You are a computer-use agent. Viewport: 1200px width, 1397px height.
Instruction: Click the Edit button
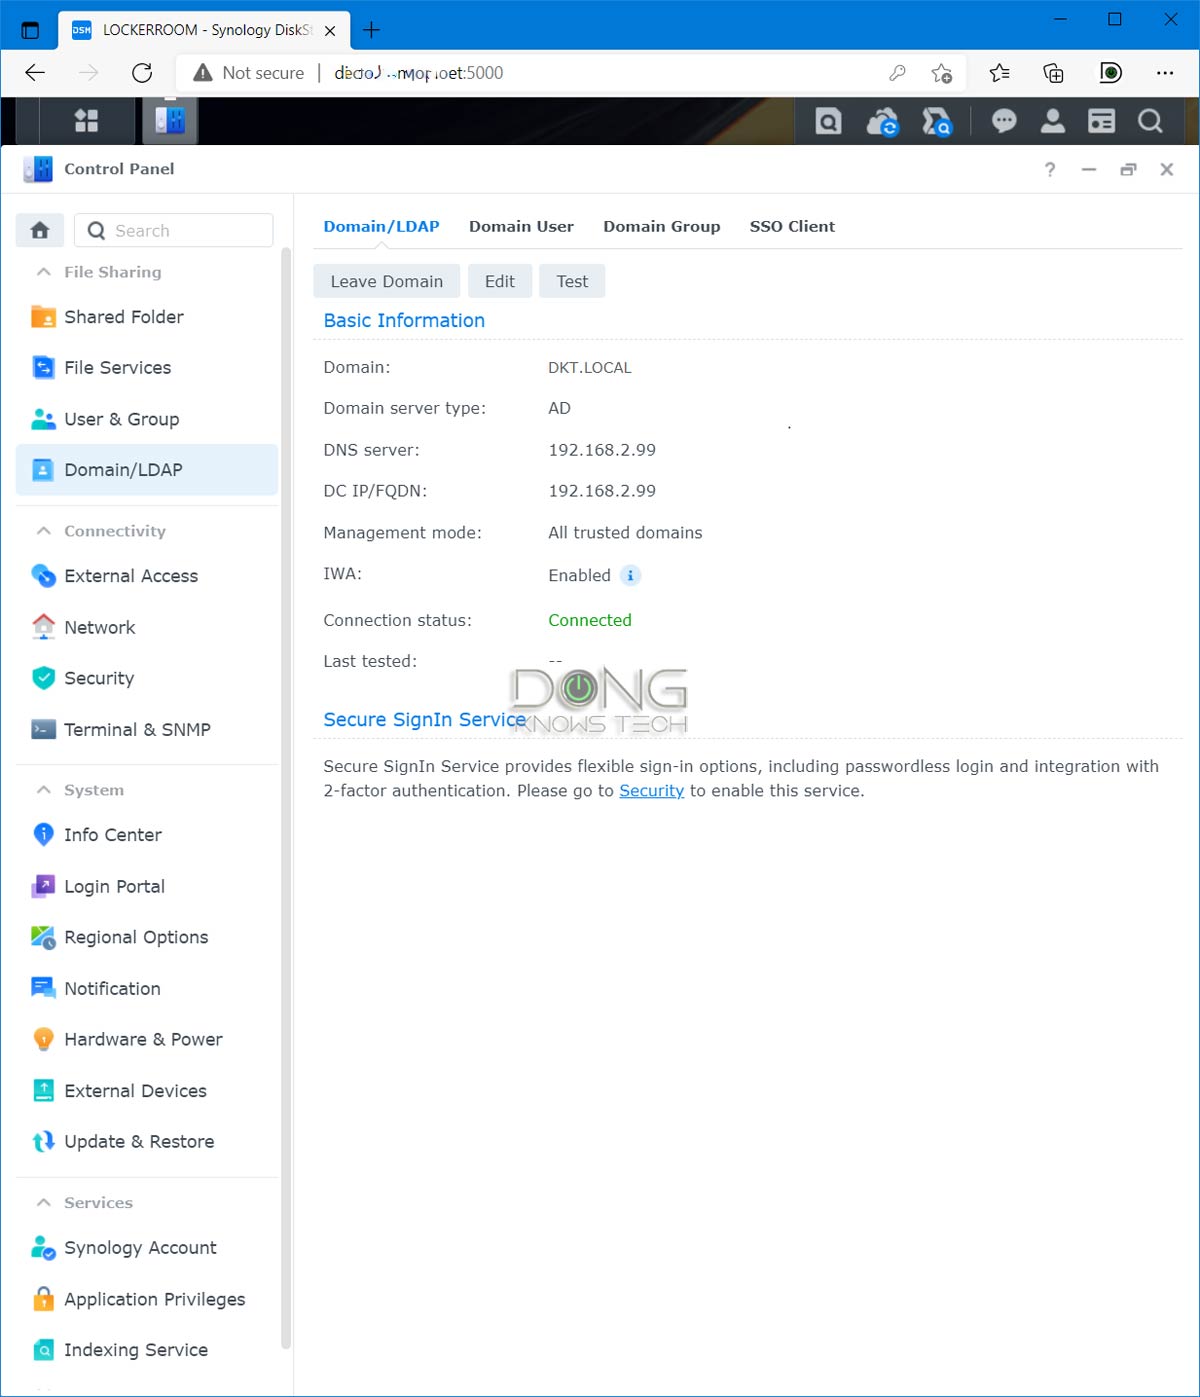[x=500, y=281]
